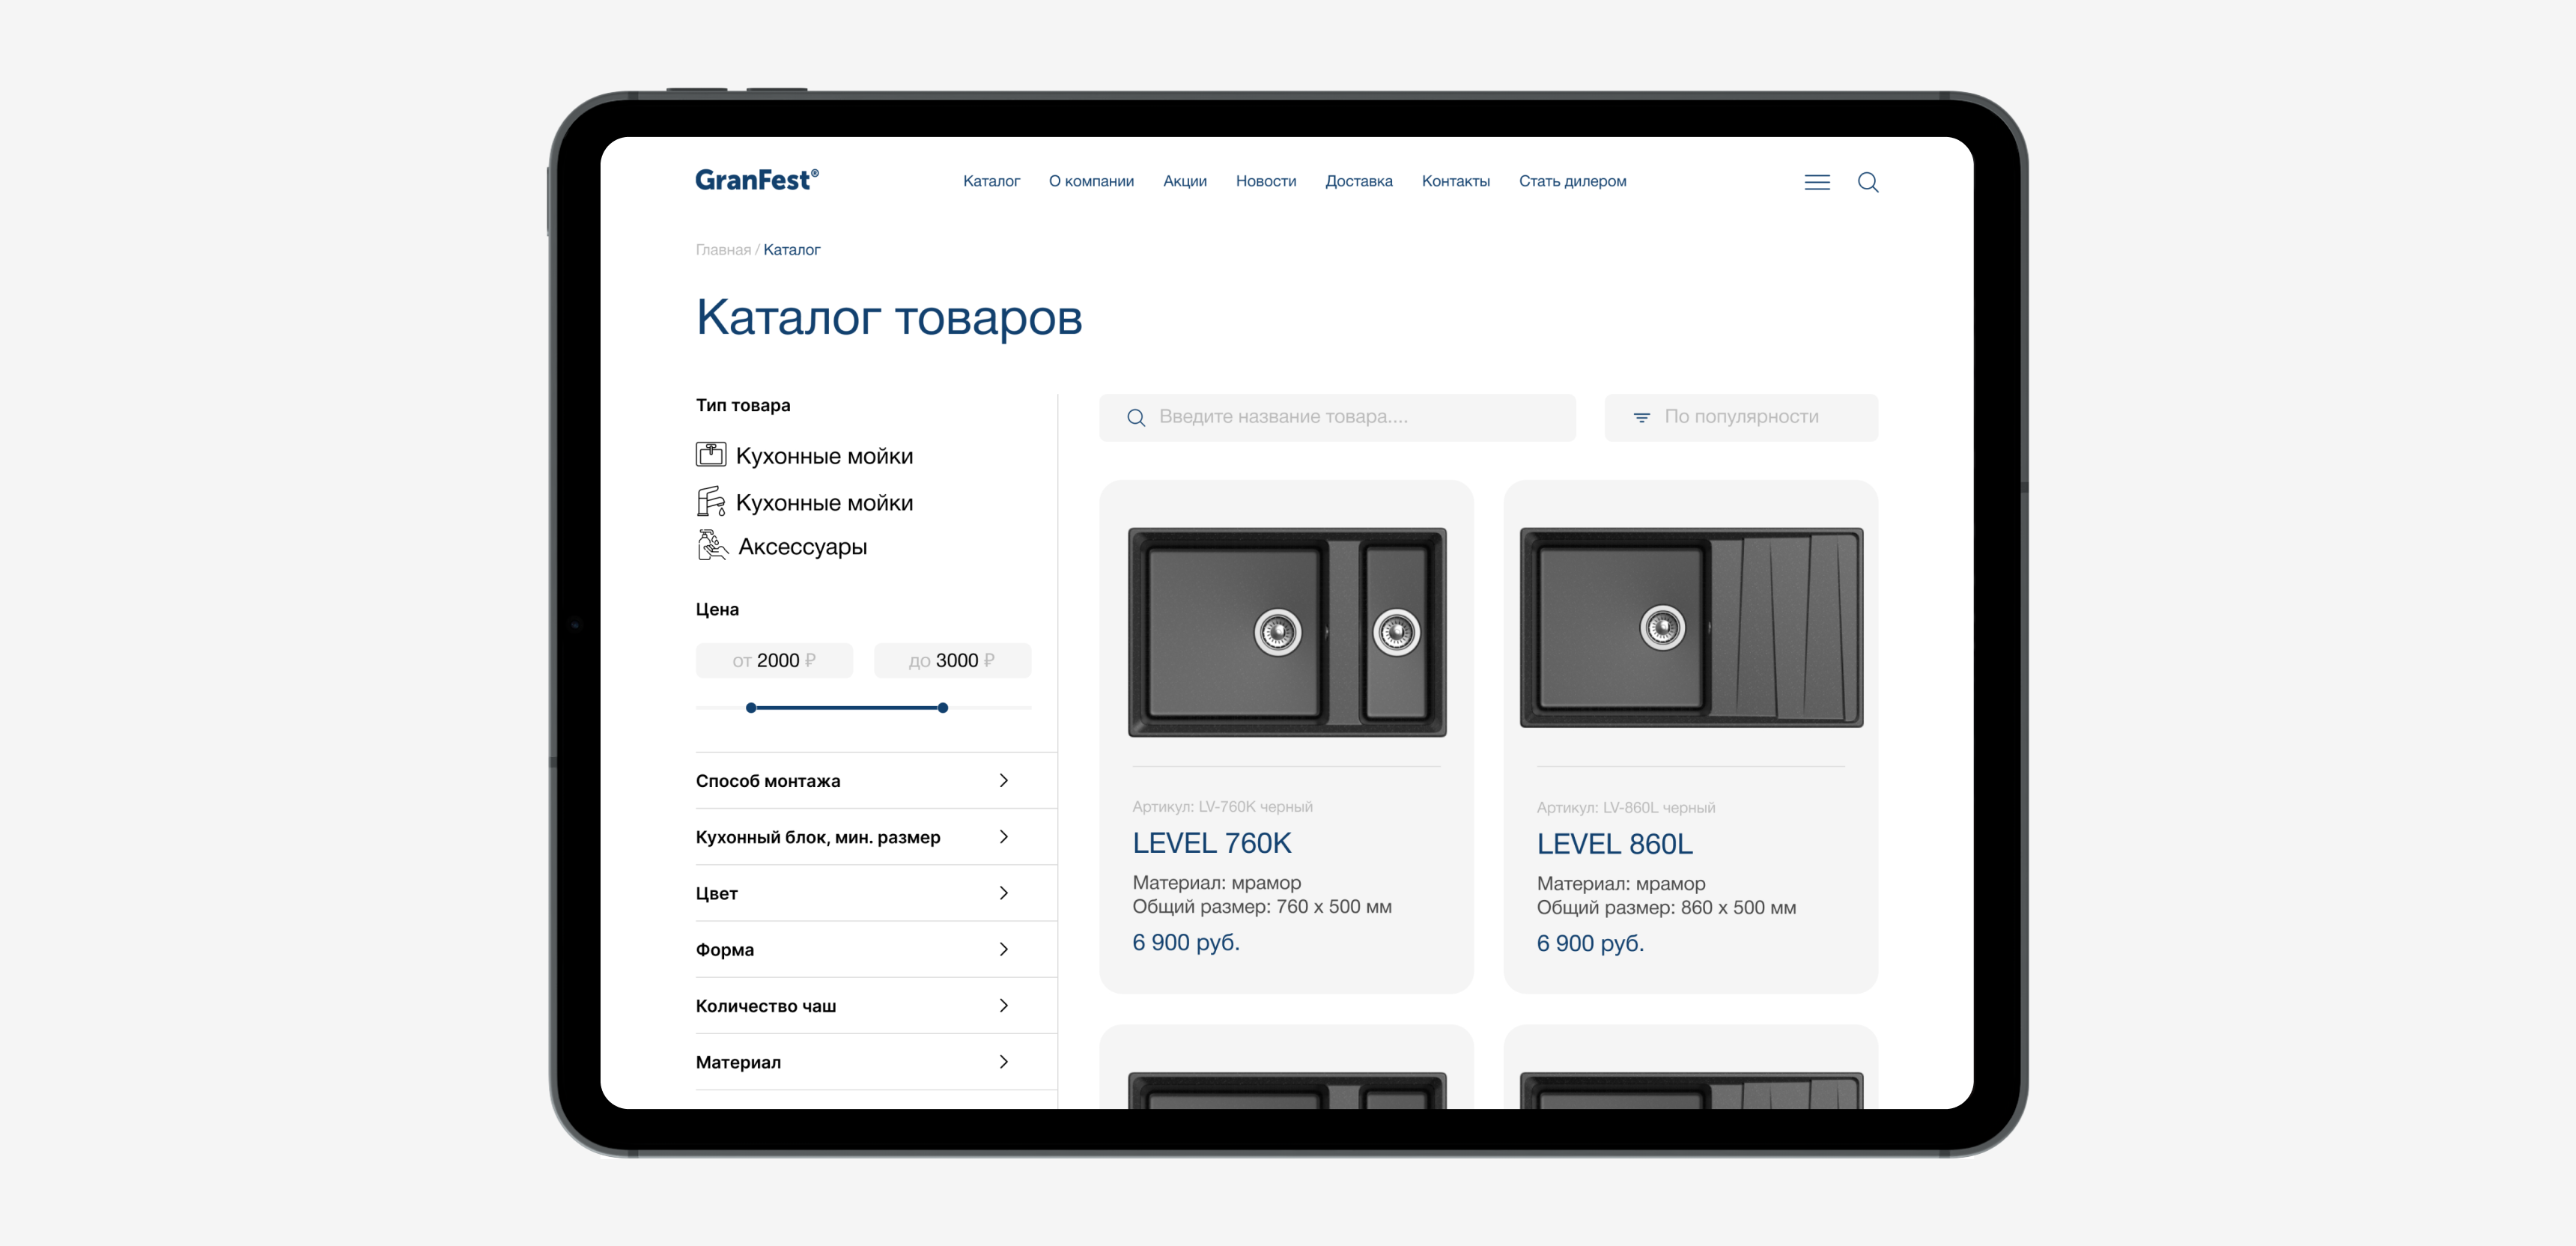2576x1246 pixels.
Task: Click the Главная breadcrumb link
Action: (x=723, y=250)
